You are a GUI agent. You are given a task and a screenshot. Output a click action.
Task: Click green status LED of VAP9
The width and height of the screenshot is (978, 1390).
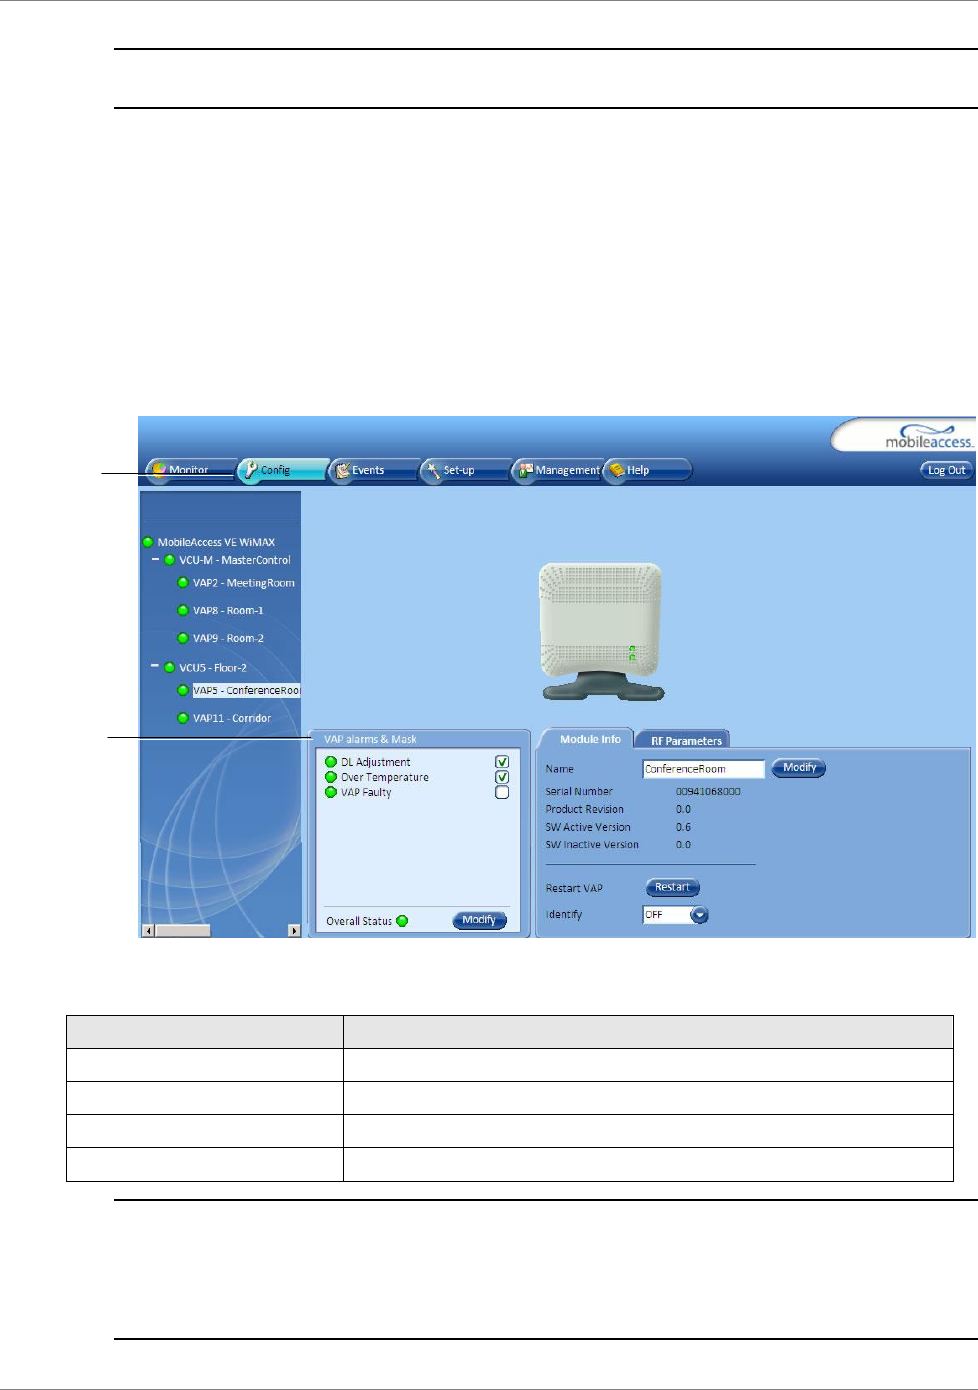[x=183, y=638]
